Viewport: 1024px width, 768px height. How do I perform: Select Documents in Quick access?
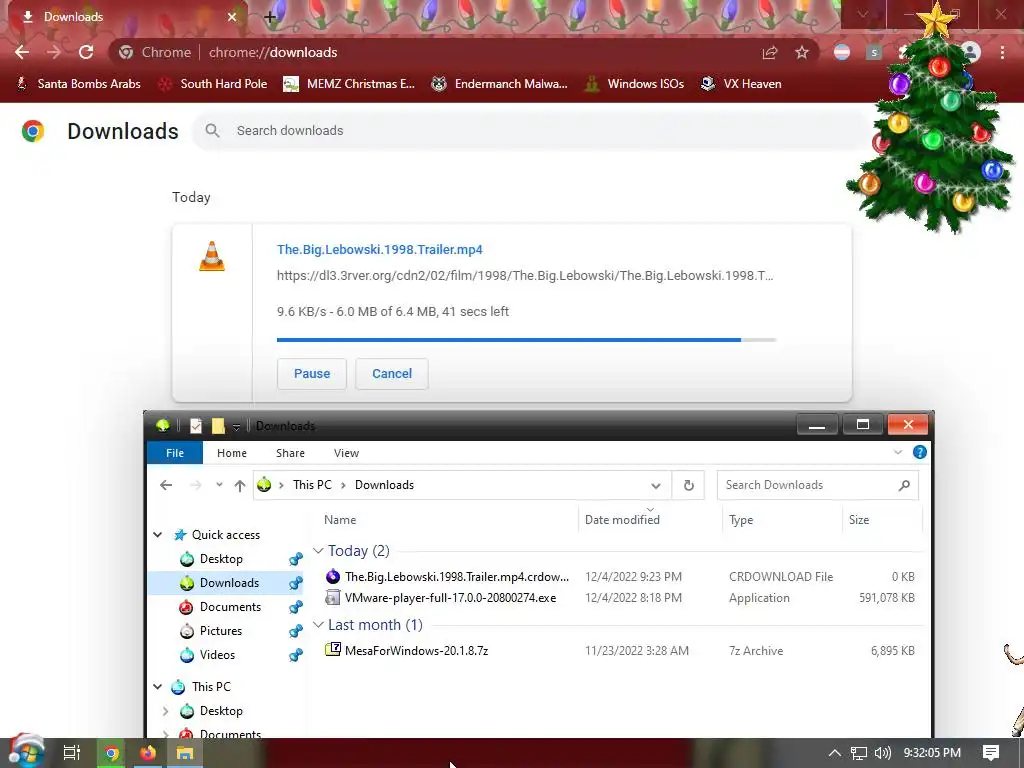tap(230, 607)
